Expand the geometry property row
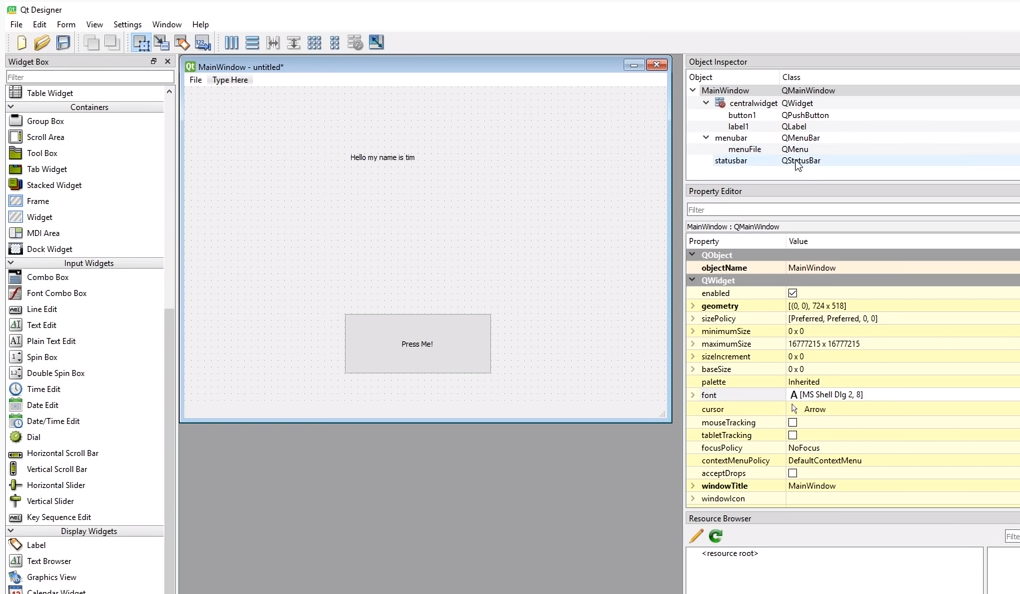Viewport: 1020px width, 594px height. (x=691, y=305)
